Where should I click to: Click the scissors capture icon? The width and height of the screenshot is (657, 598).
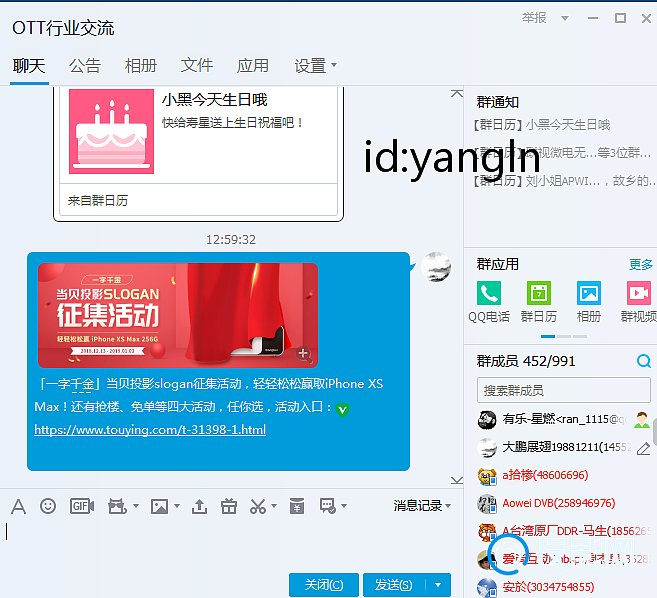tap(258, 506)
